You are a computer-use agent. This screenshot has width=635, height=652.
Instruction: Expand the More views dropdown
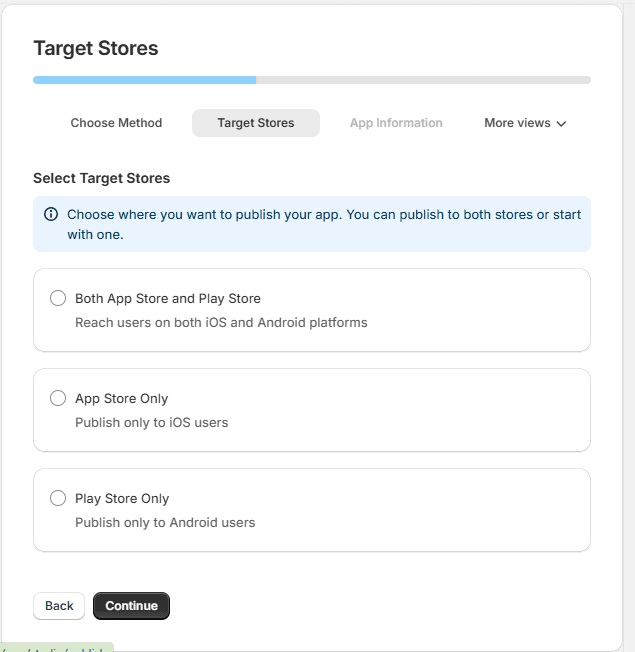[x=525, y=123]
